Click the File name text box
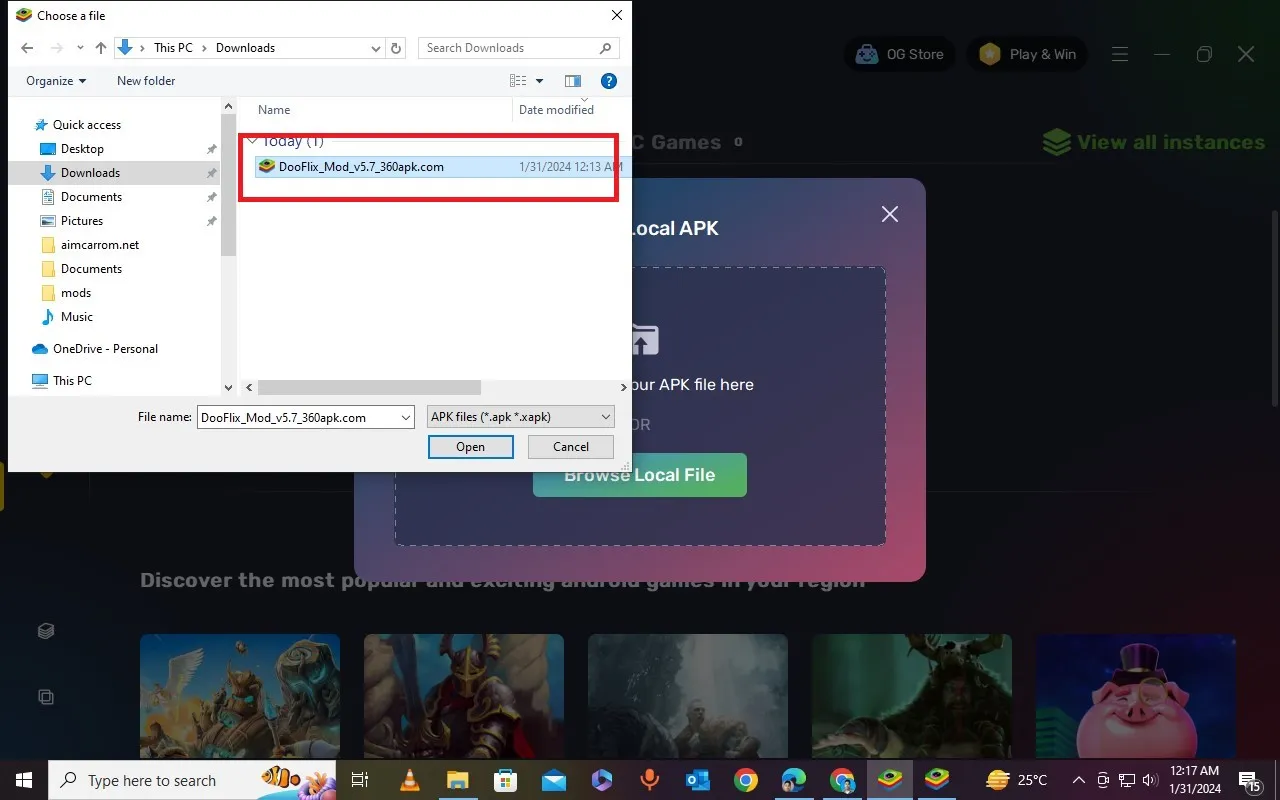 pyautogui.click(x=297, y=417)
